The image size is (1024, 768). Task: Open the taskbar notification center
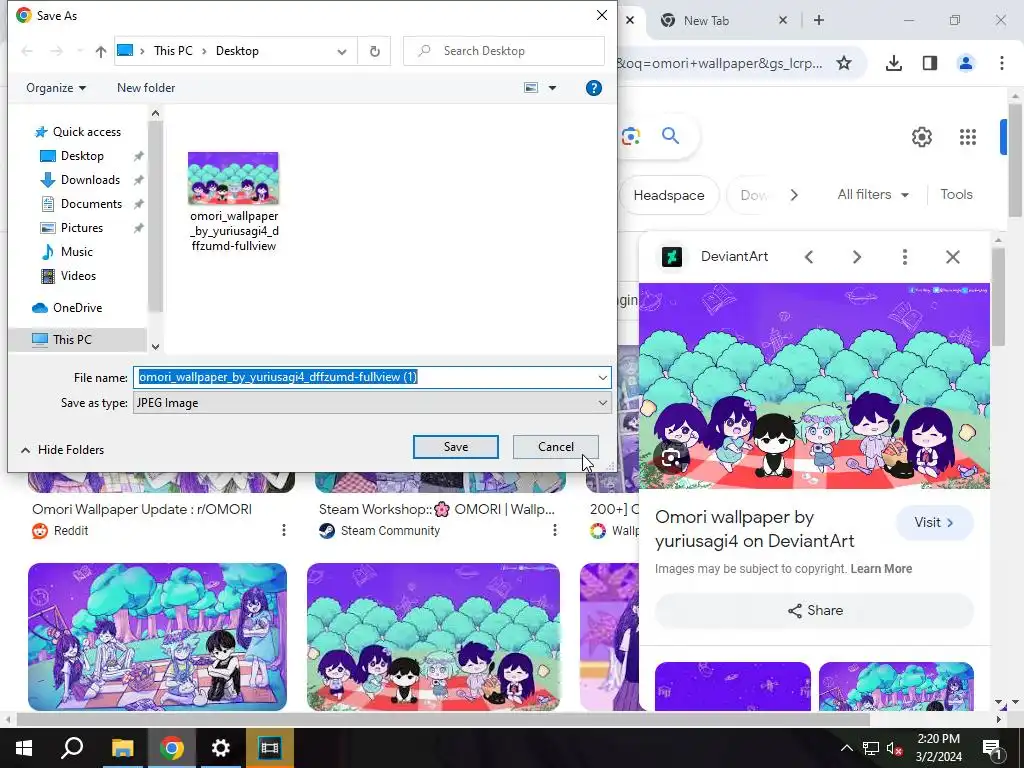992,748
